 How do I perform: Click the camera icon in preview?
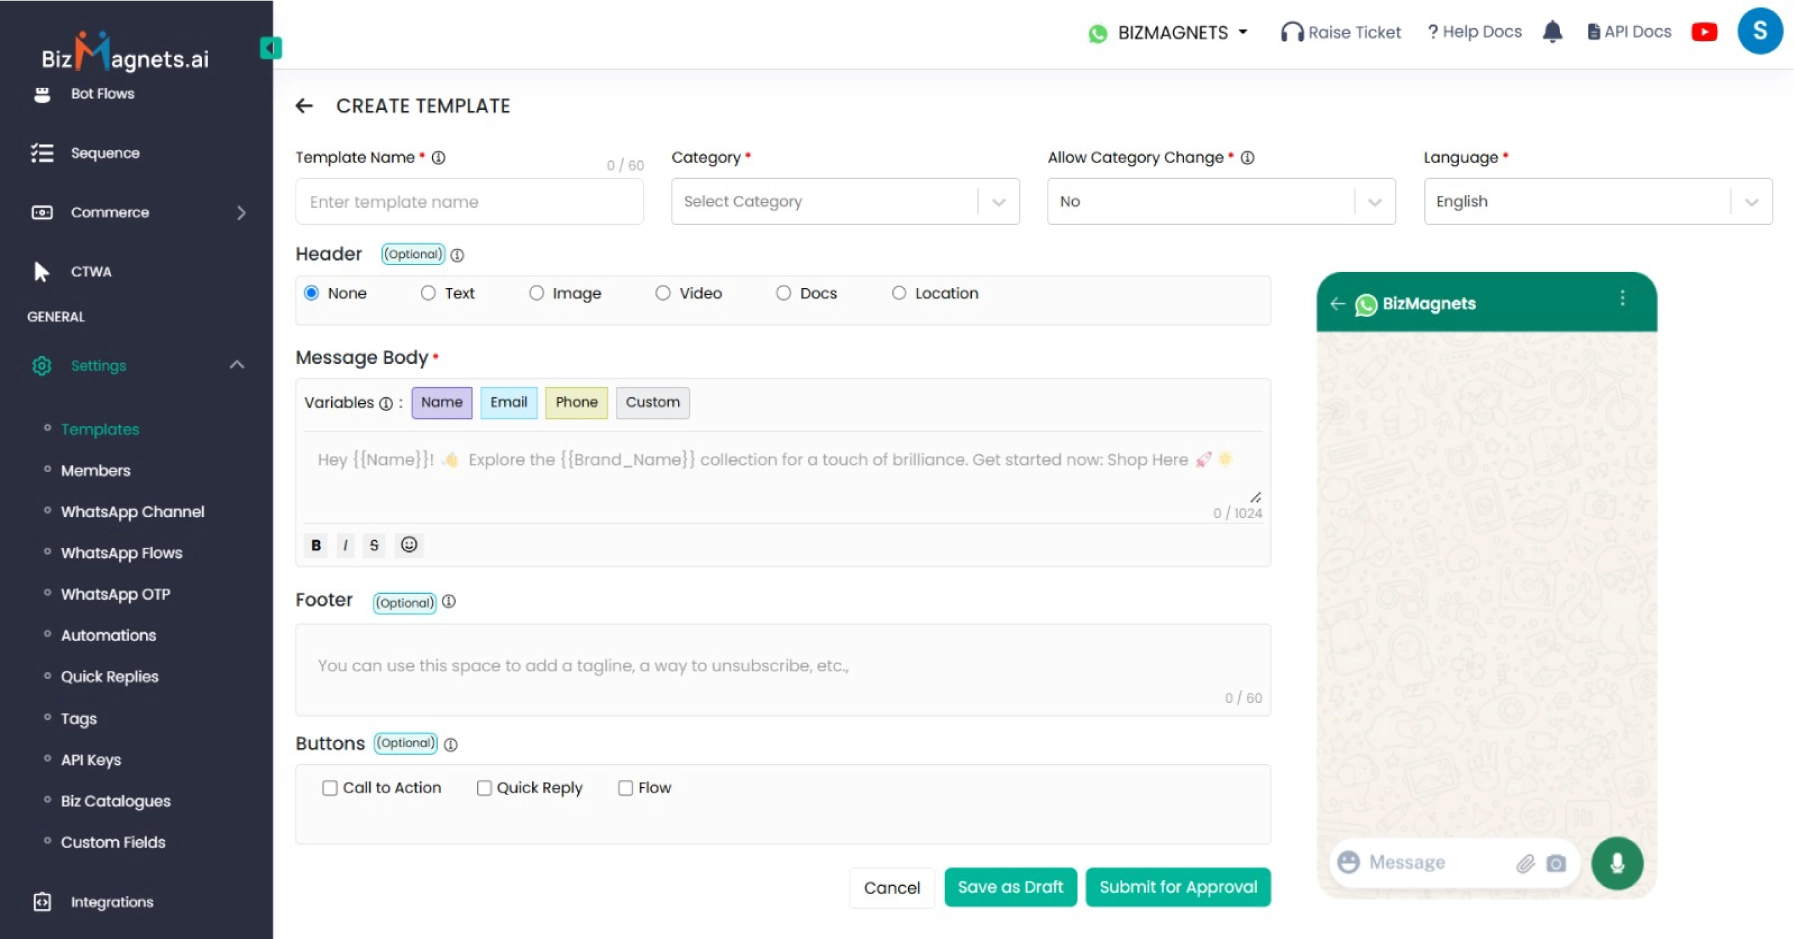point(1556,863)
